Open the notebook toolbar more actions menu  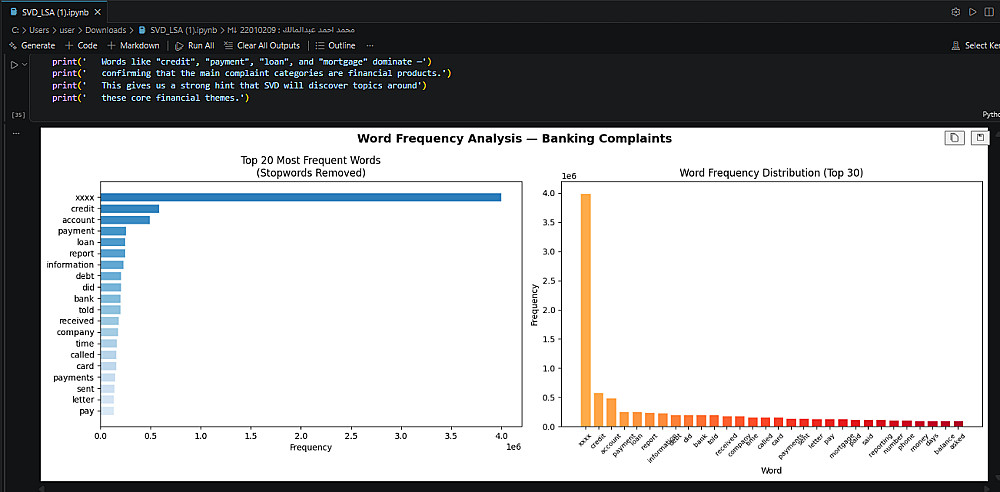pos(370,46)
